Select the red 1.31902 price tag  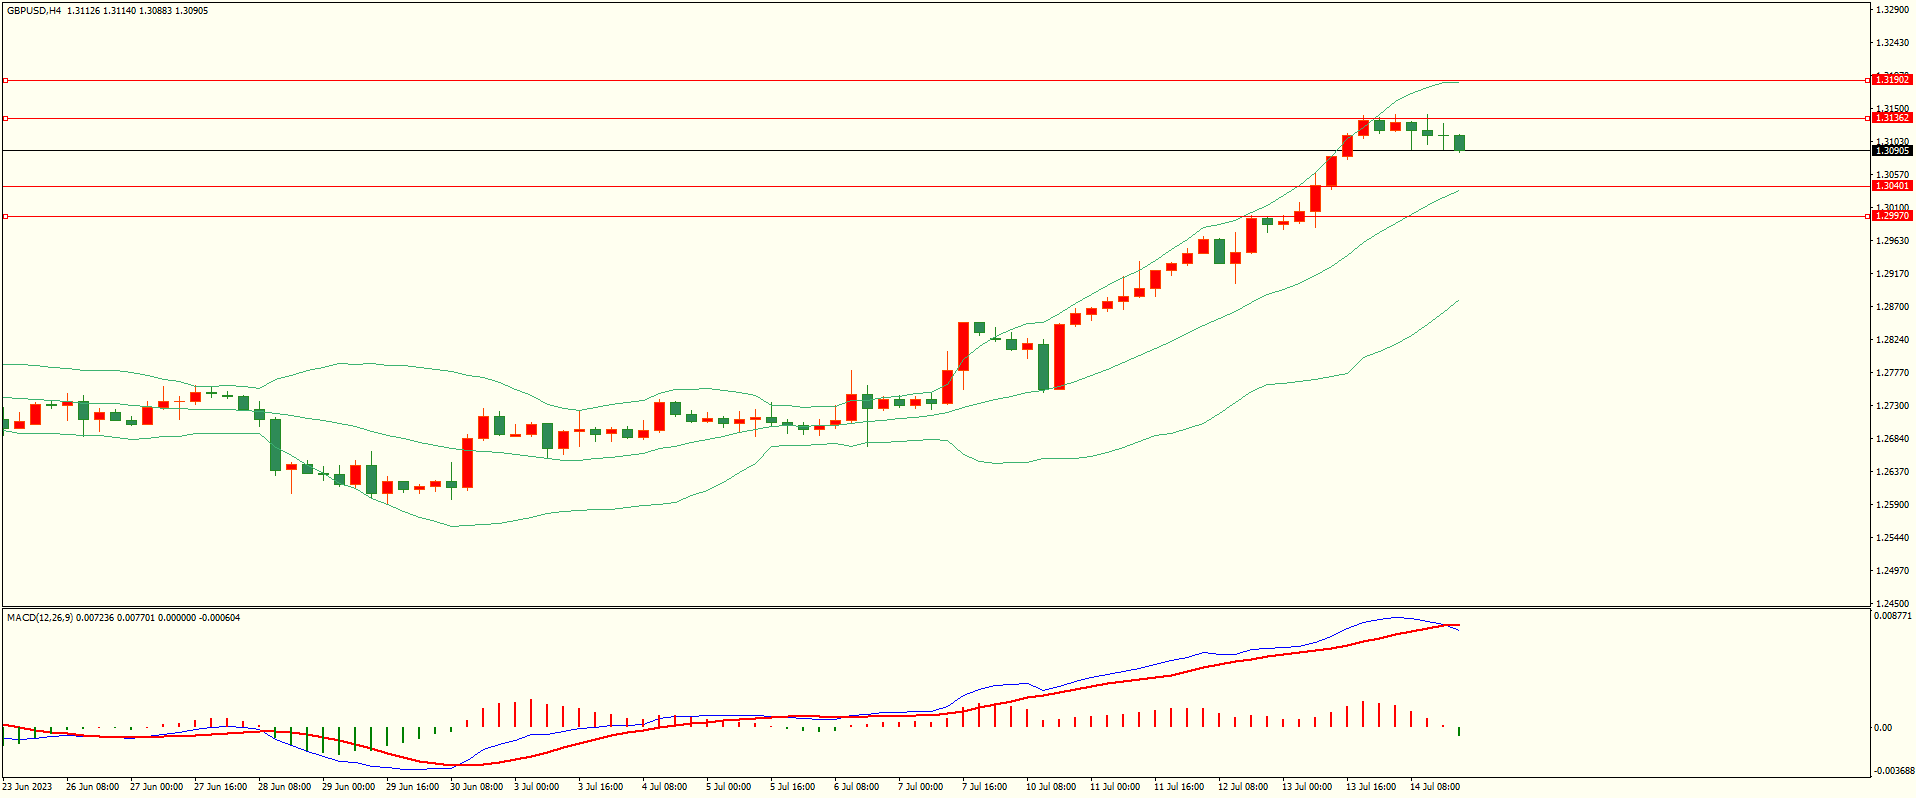1892,80
